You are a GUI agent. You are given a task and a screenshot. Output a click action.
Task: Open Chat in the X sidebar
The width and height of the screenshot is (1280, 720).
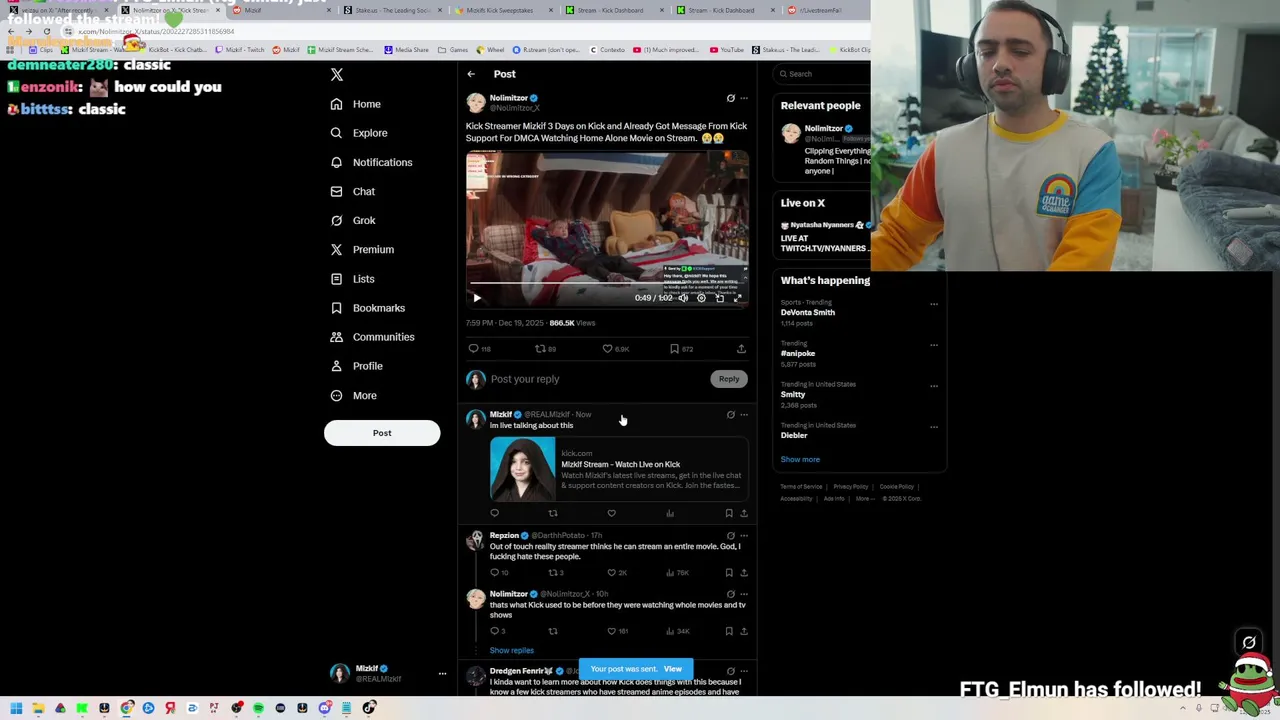tap(352, 191)
